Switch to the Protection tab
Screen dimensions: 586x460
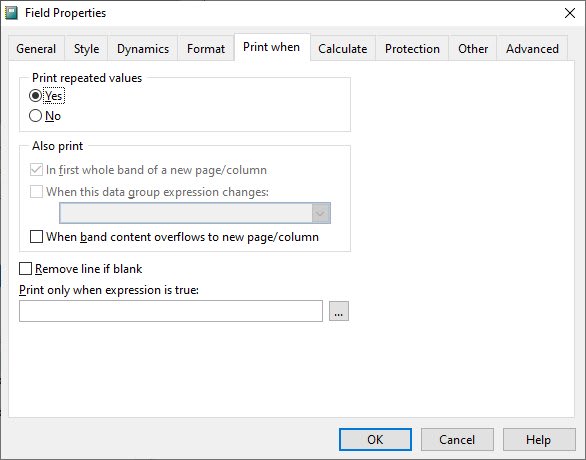[412, 49]
